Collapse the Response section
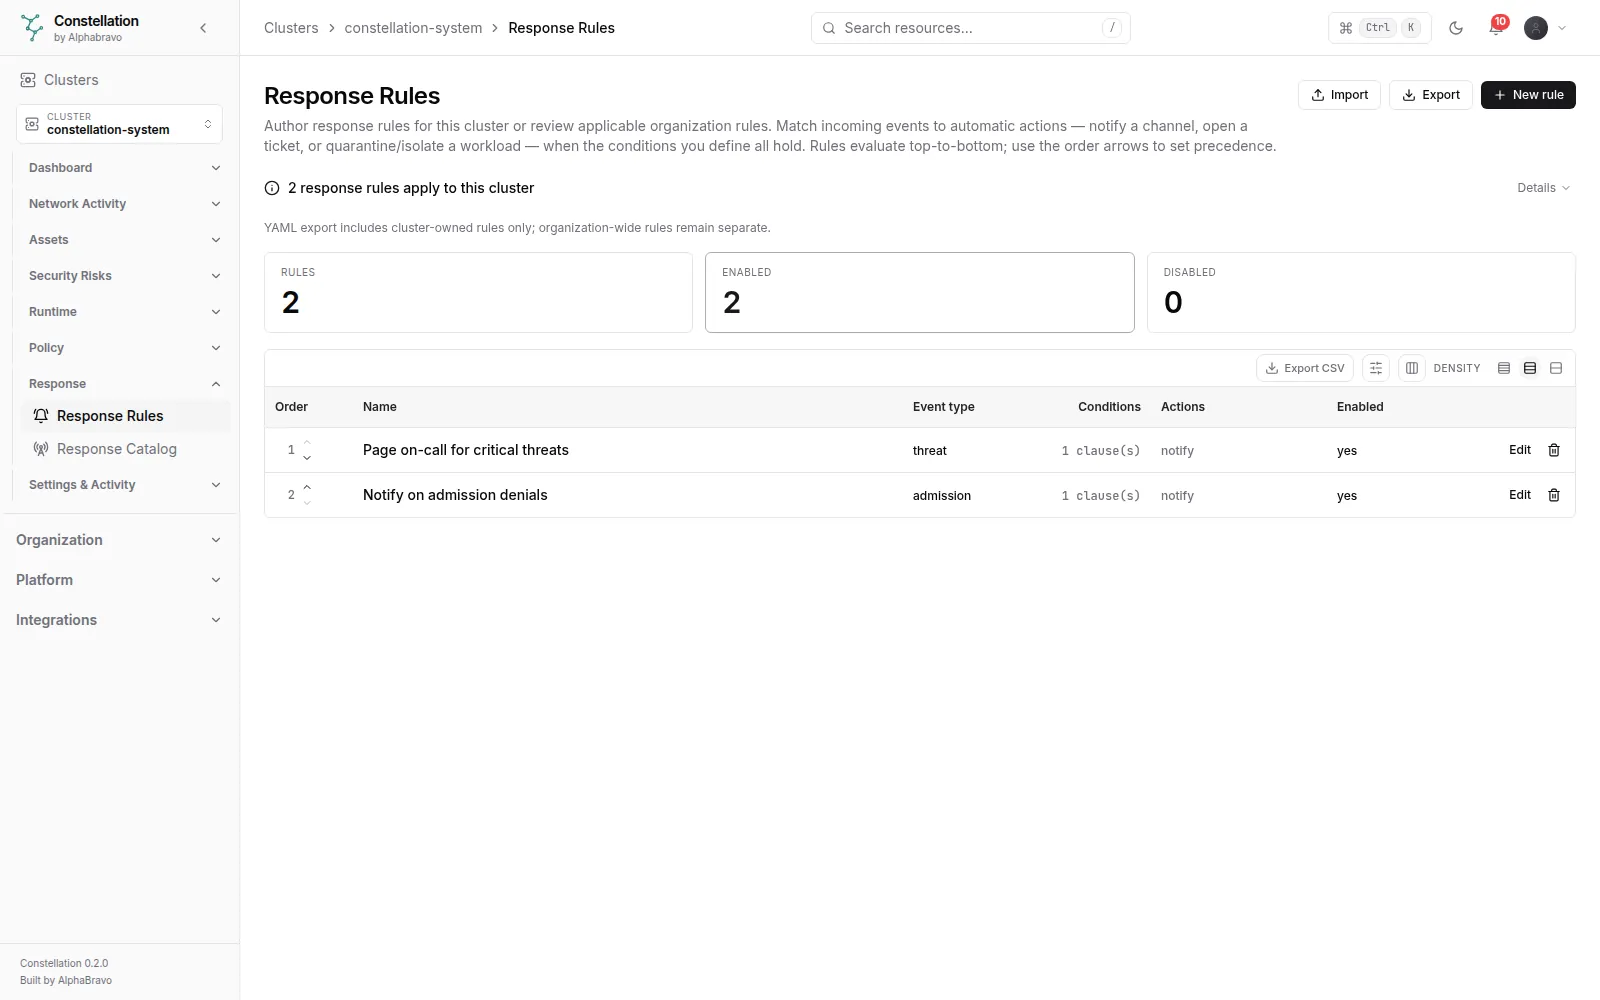The image size is (1600, 1000). [124, 384]
